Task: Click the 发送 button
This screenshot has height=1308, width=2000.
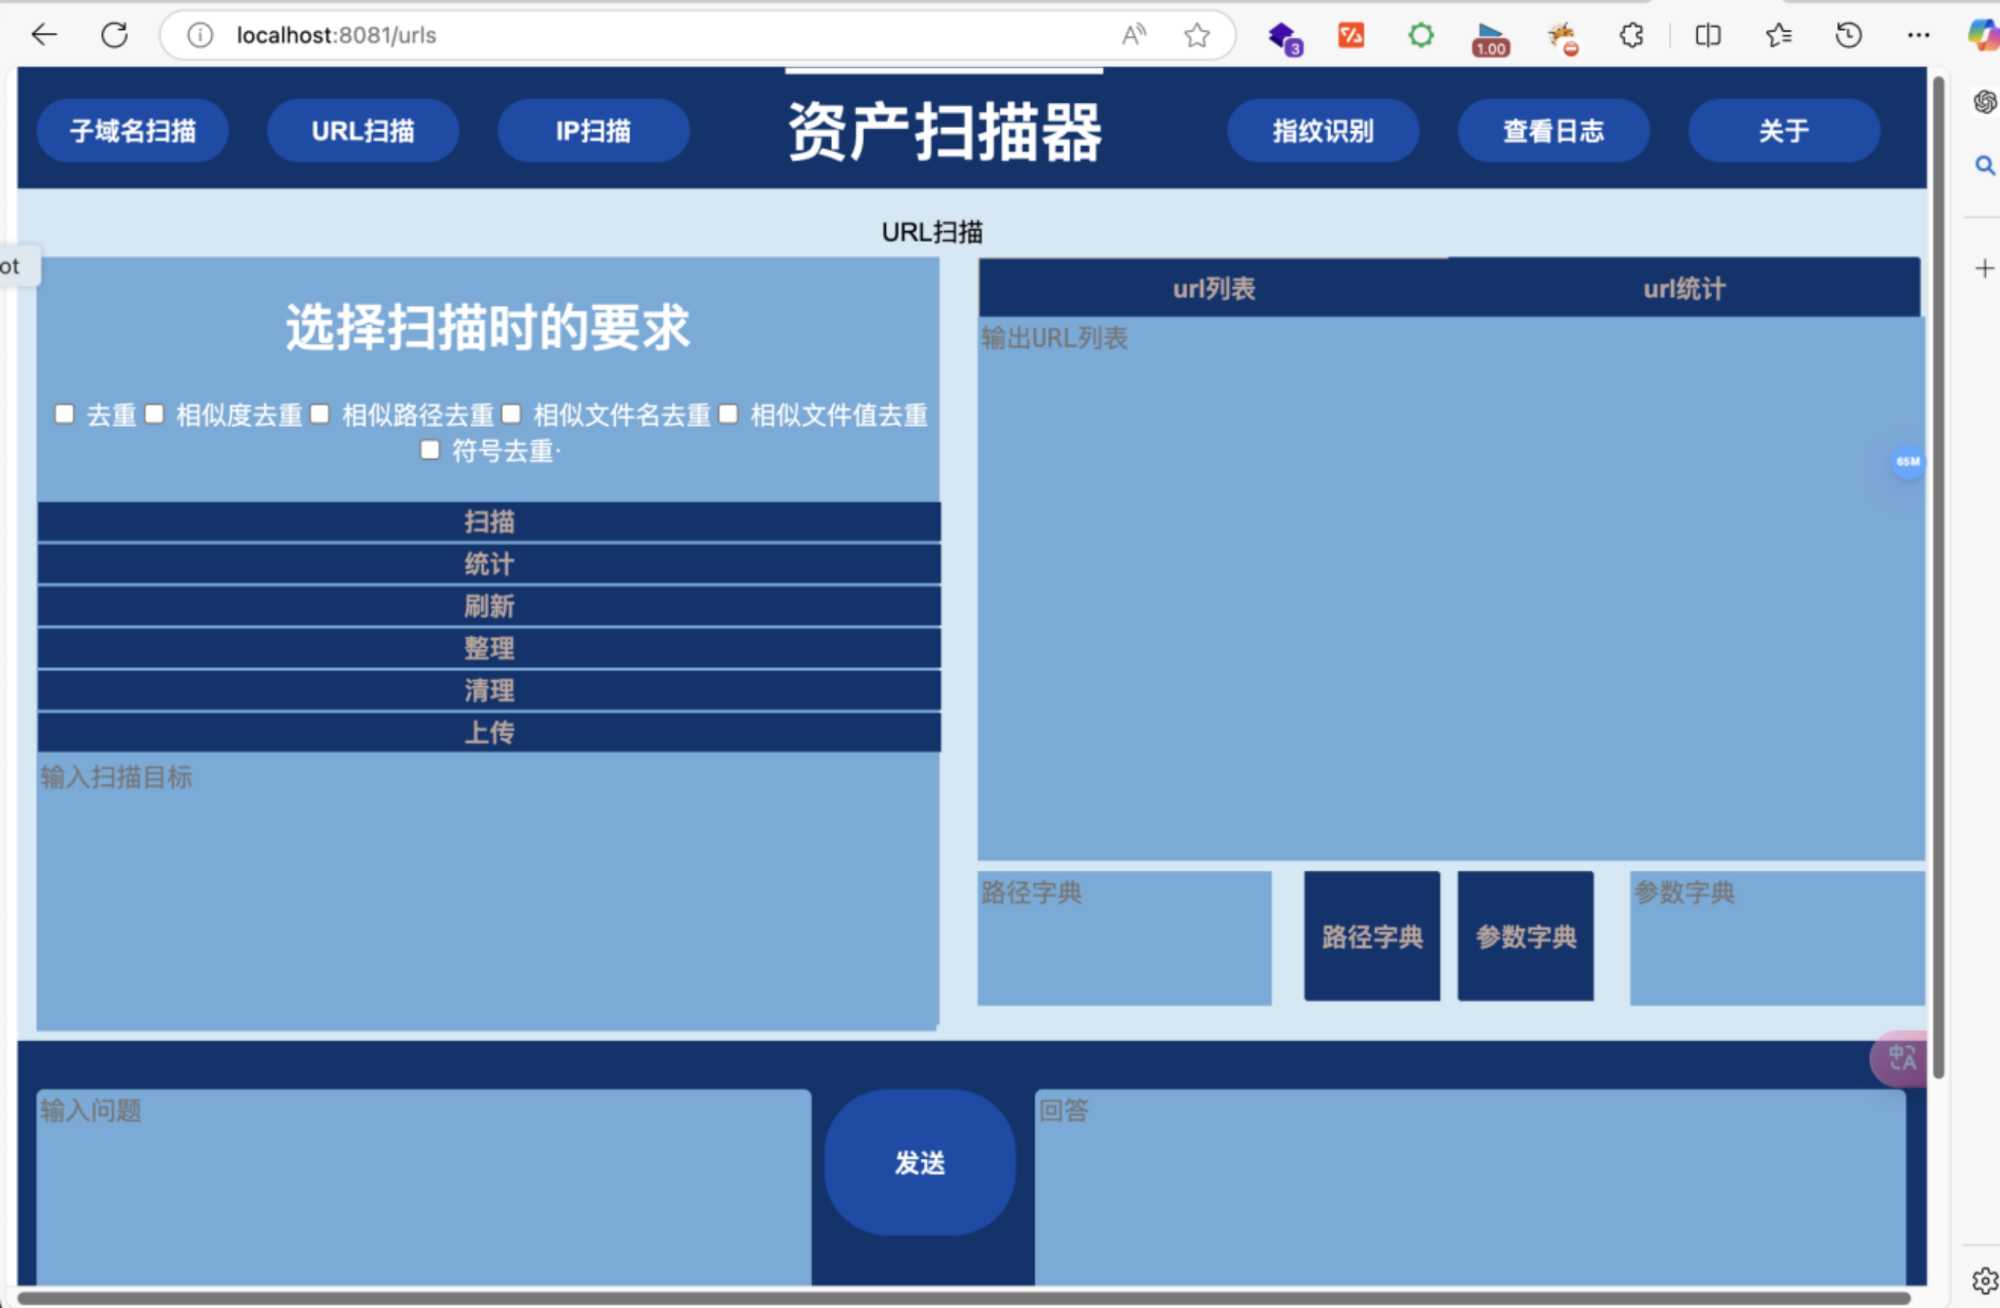Action: [919, 1163]
